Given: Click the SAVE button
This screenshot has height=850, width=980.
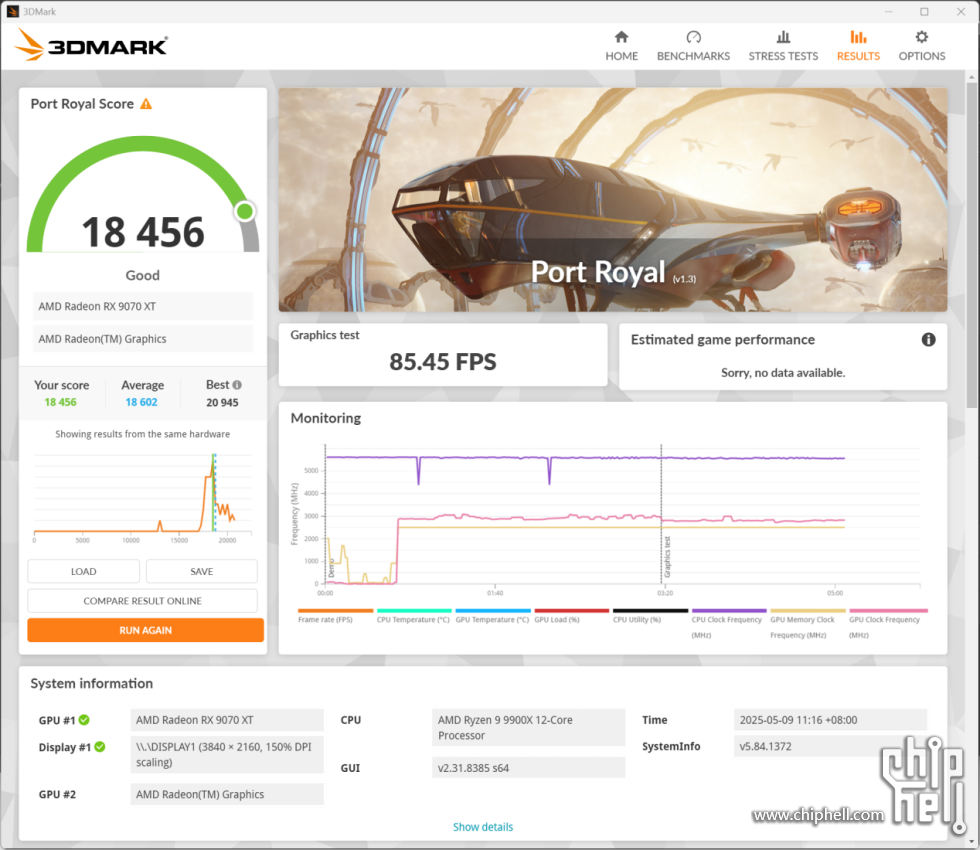Looking at the screenshot, I should 202,571.
